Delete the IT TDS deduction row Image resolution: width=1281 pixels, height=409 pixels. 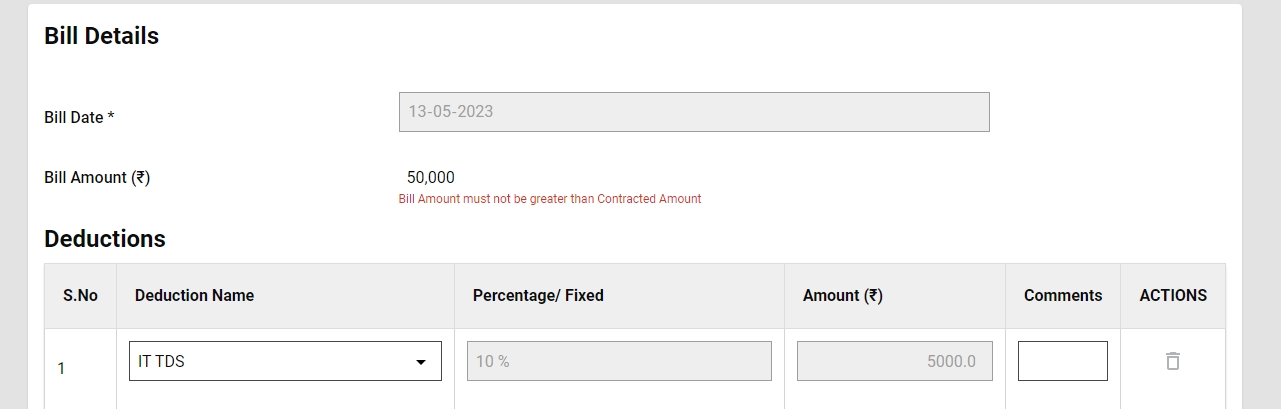click(x=1173, y=361)
